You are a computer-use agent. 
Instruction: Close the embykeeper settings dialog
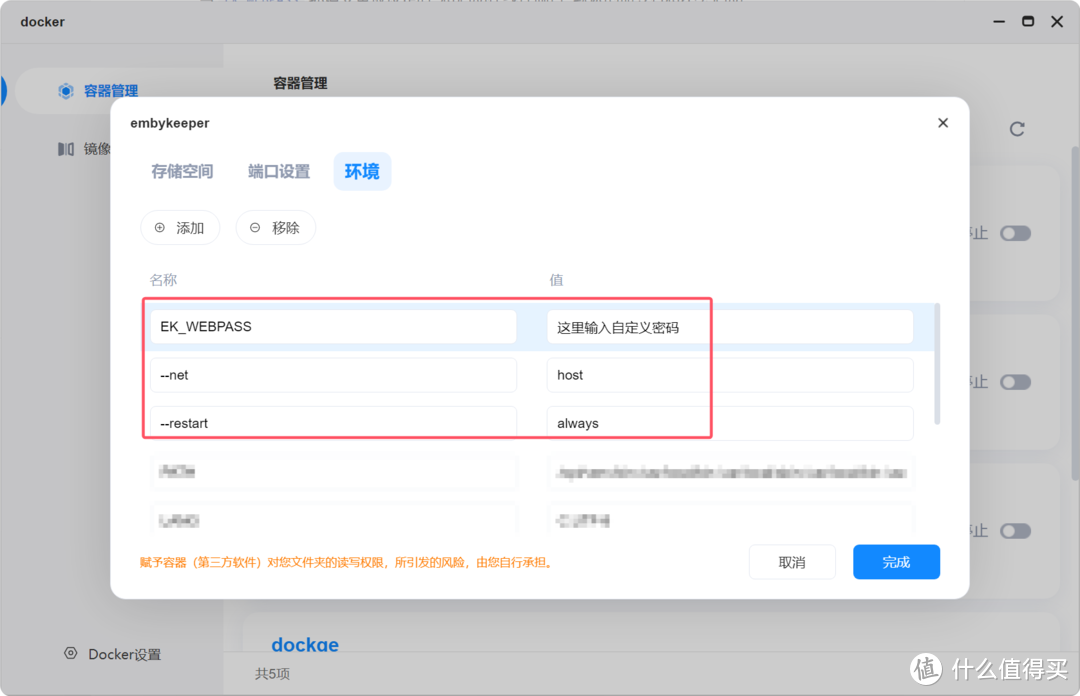pyautogui.click(x=942, y=122)
